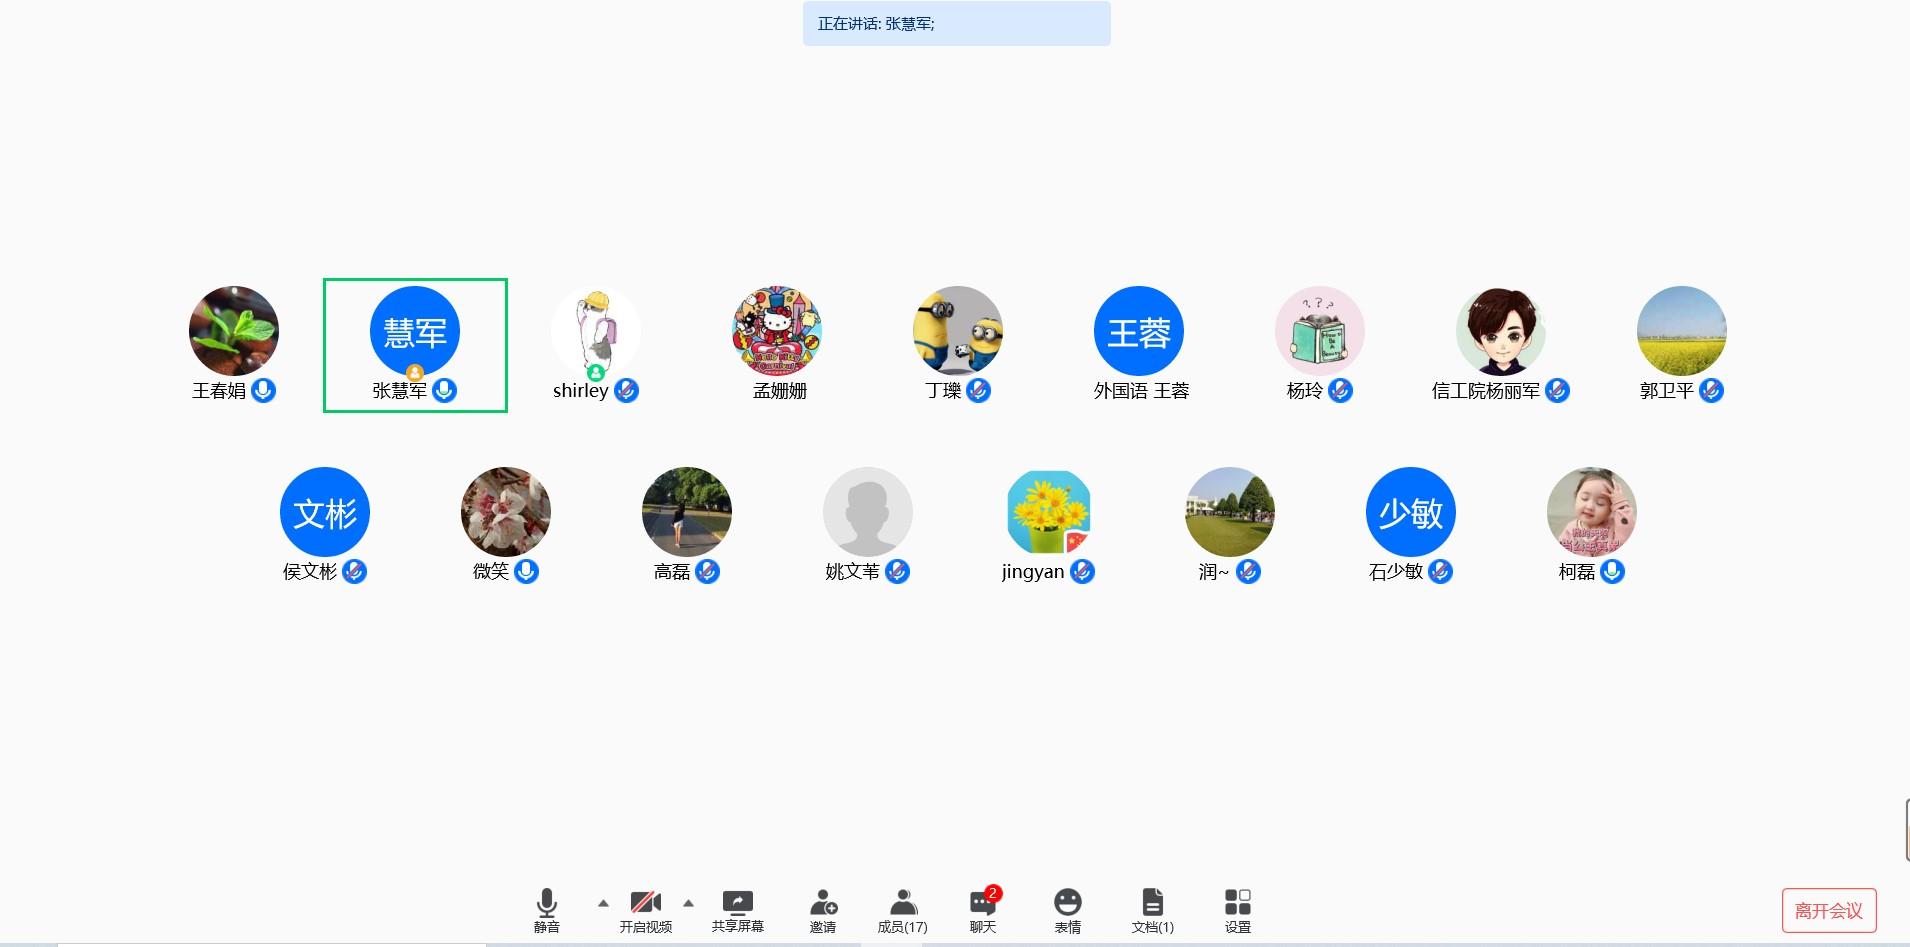The width and height of the screenshot is (1910, 947).
Task: Open the Settings (设置) grid icon
Action: pos(1237,910)
